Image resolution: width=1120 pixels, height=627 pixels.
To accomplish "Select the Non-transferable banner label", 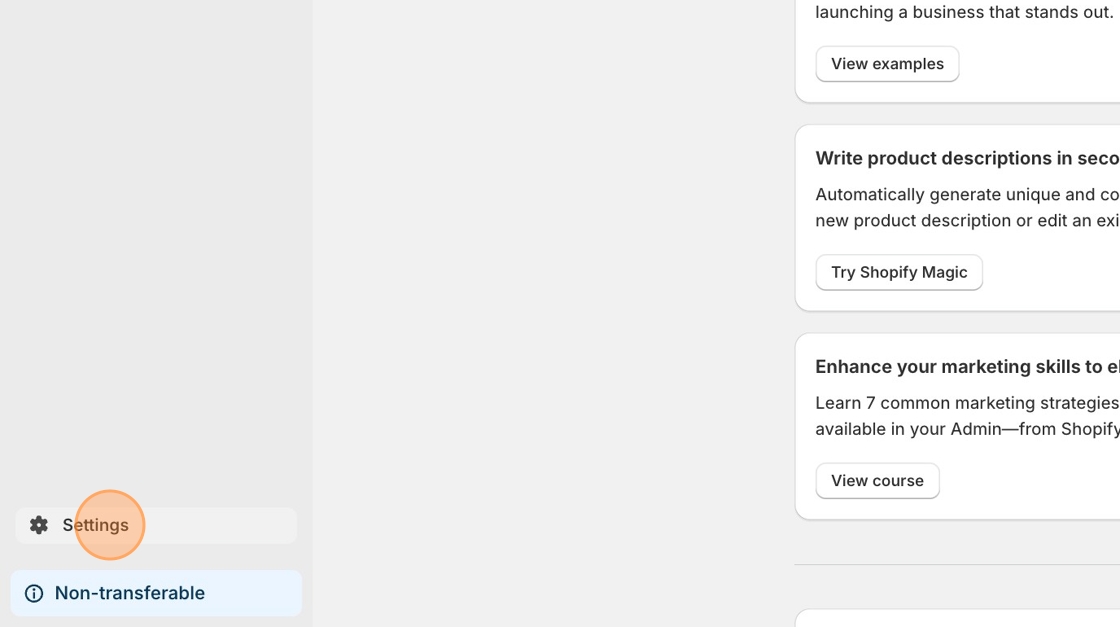I will [130, 593].
